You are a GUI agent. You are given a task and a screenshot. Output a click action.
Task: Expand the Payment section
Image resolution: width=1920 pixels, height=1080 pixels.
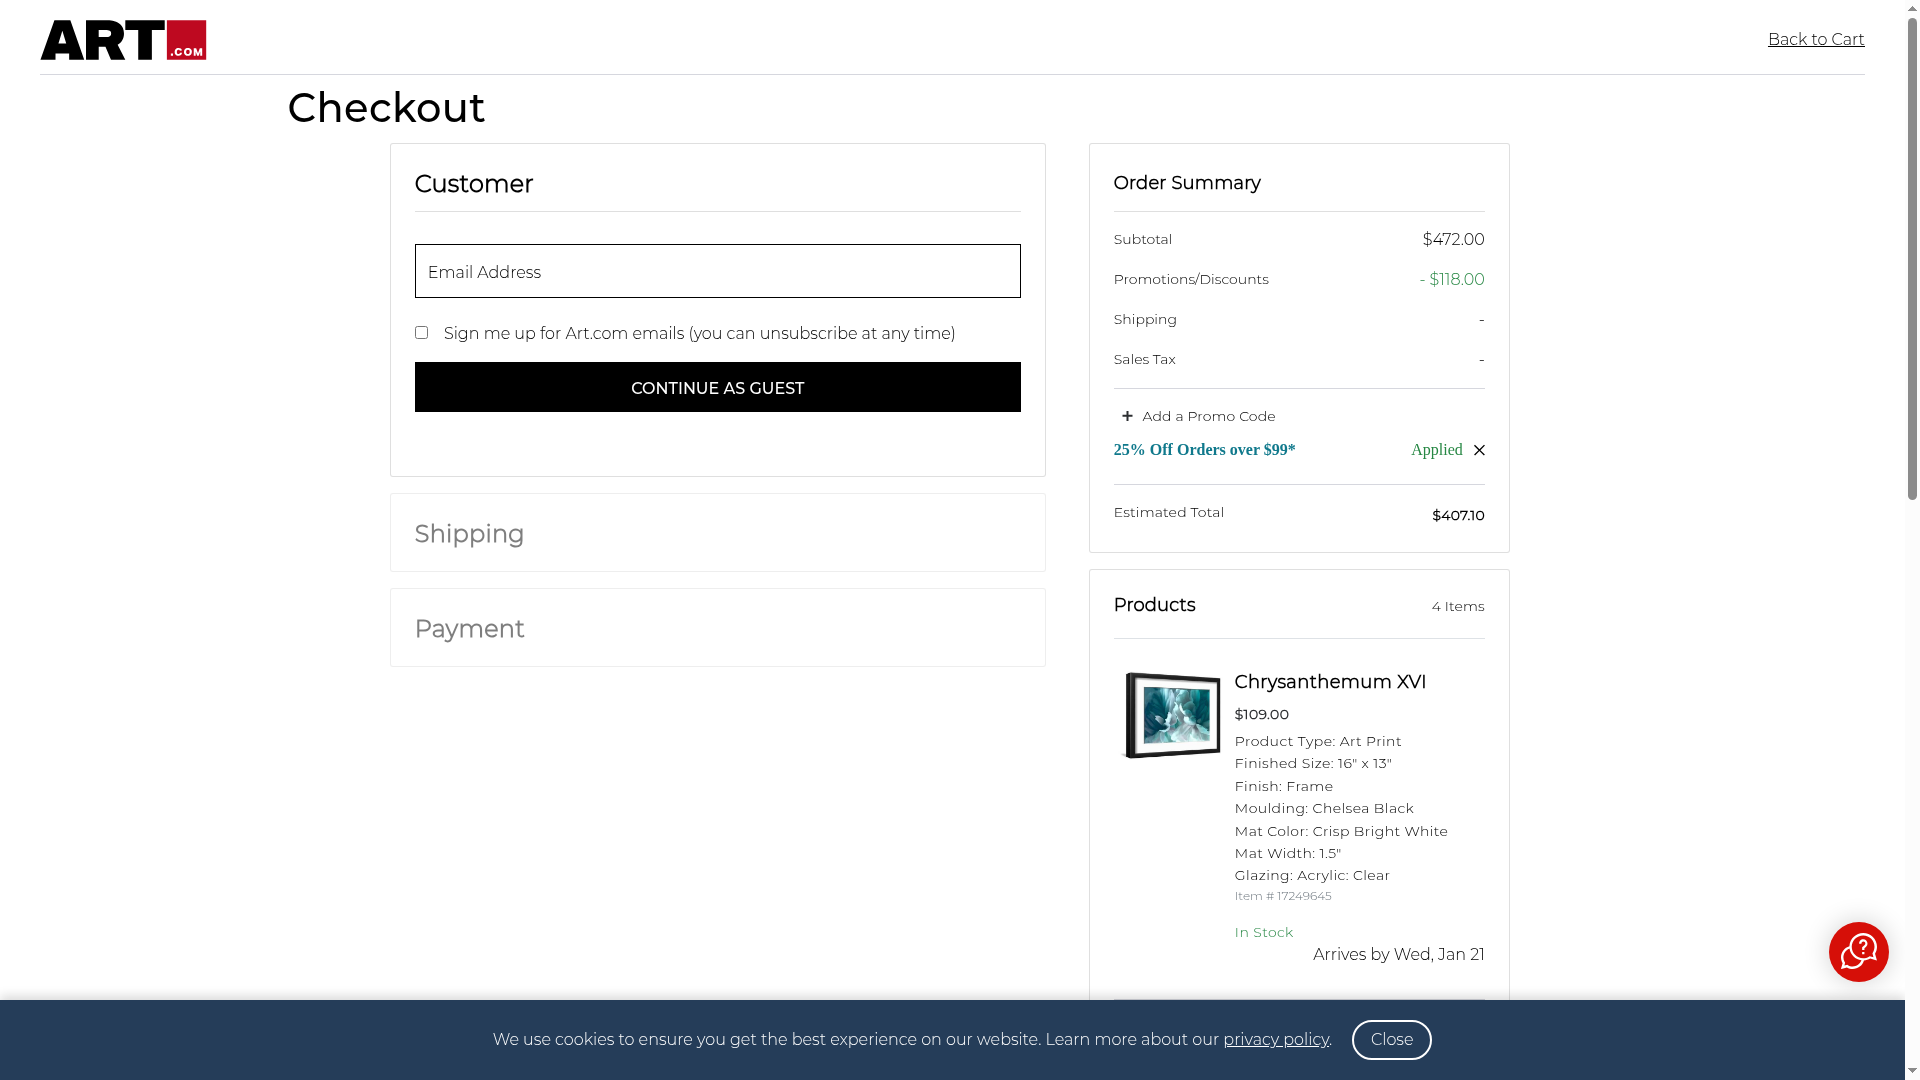469,629
